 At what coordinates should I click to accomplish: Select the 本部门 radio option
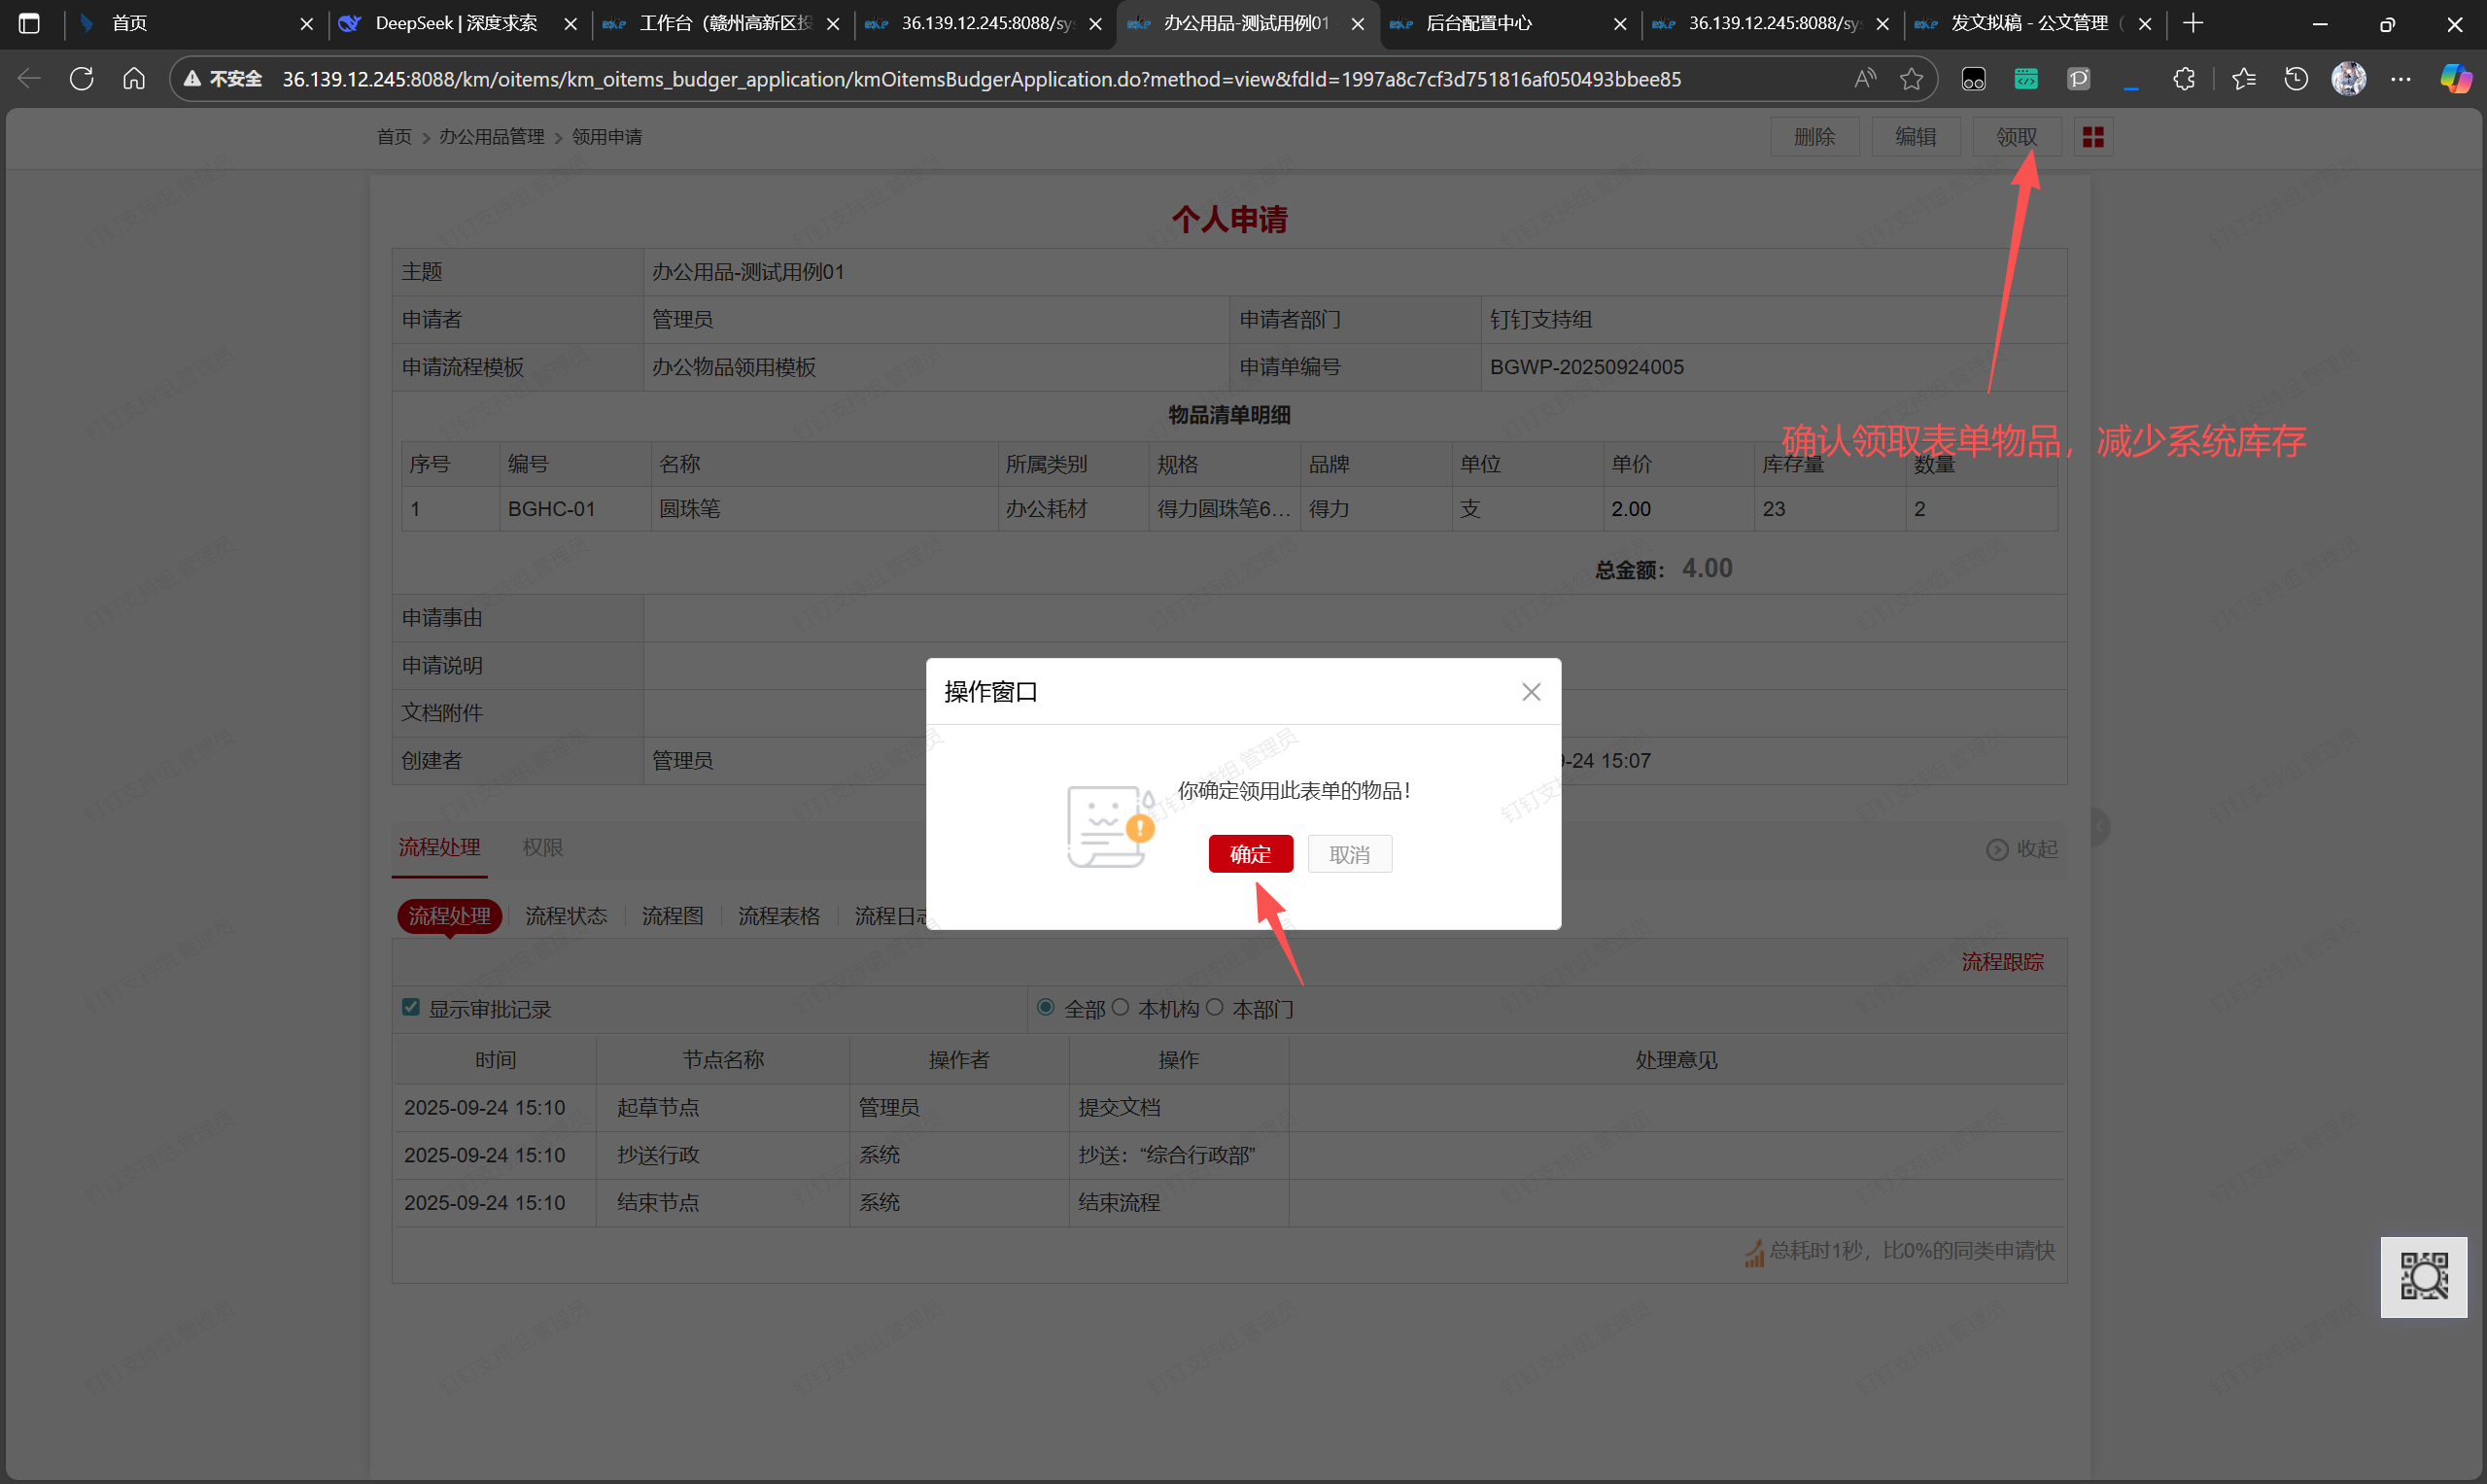point(1214,1007)
